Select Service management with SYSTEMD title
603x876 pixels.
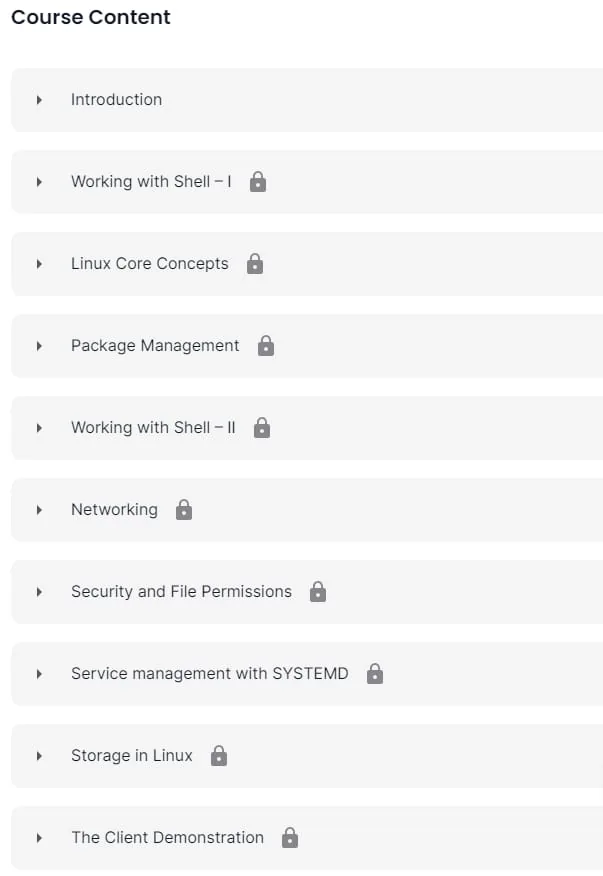[x=210, y=674]
